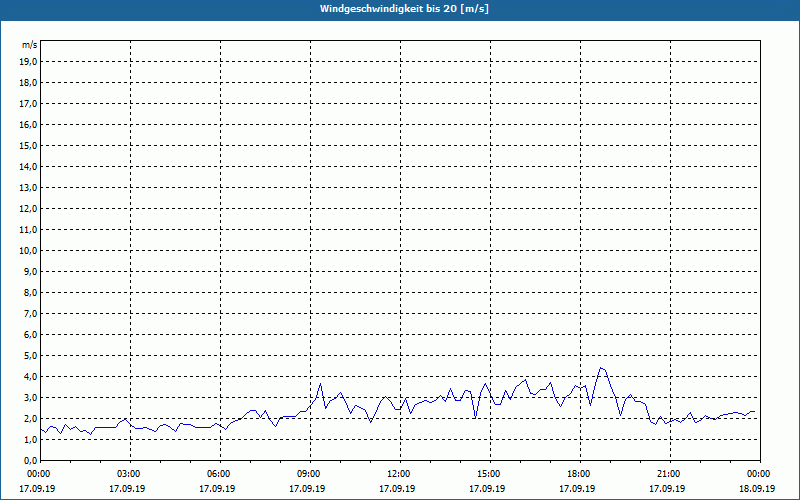Select the "7,0" y-axis label
The width and height of the screenshot is (800, 500).
[x=31, y=313]
